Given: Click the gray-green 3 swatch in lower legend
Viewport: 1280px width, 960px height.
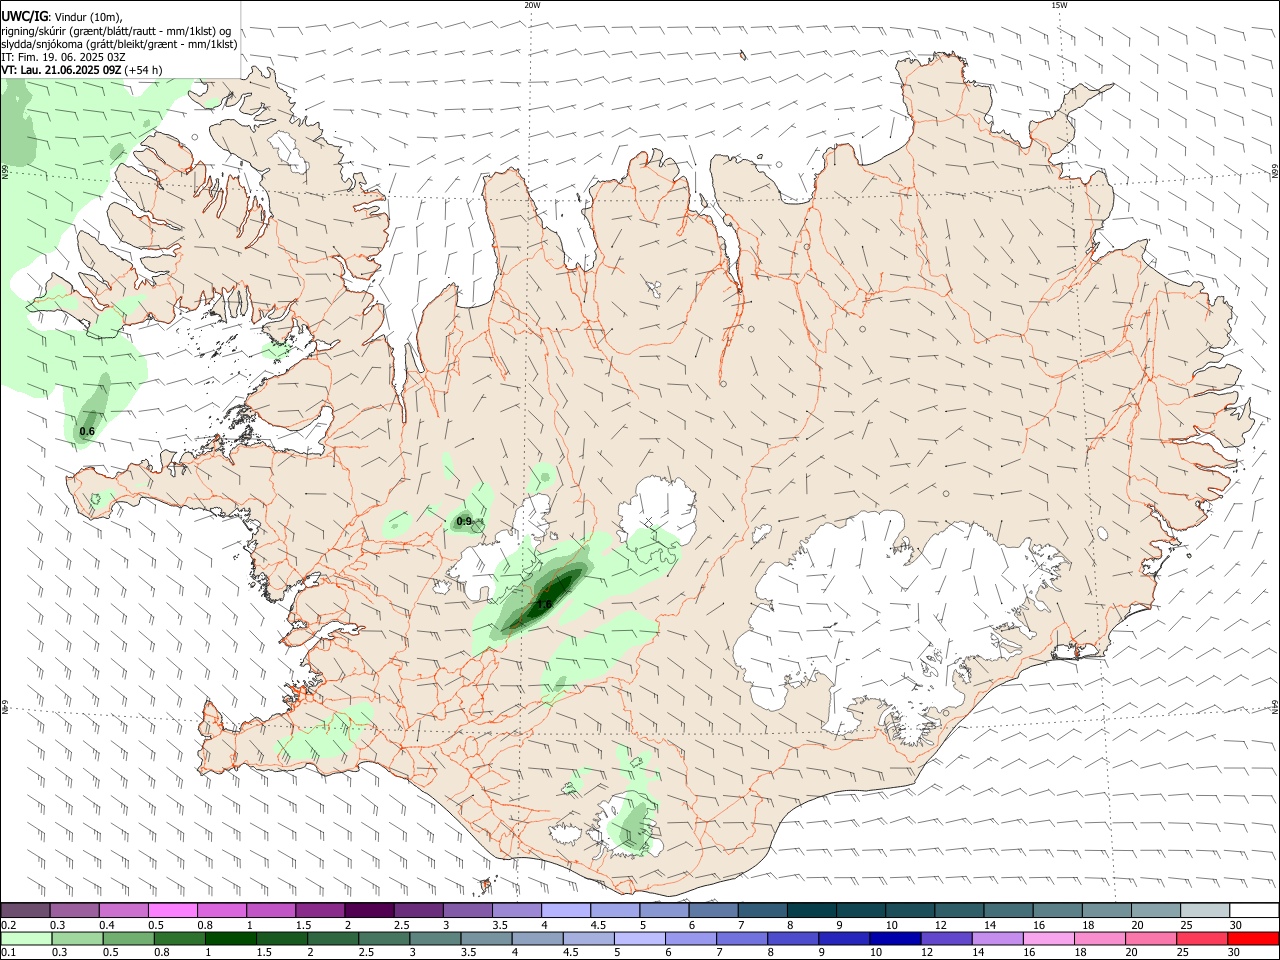Looking at the screenshot, I should (x=435, y=938).
